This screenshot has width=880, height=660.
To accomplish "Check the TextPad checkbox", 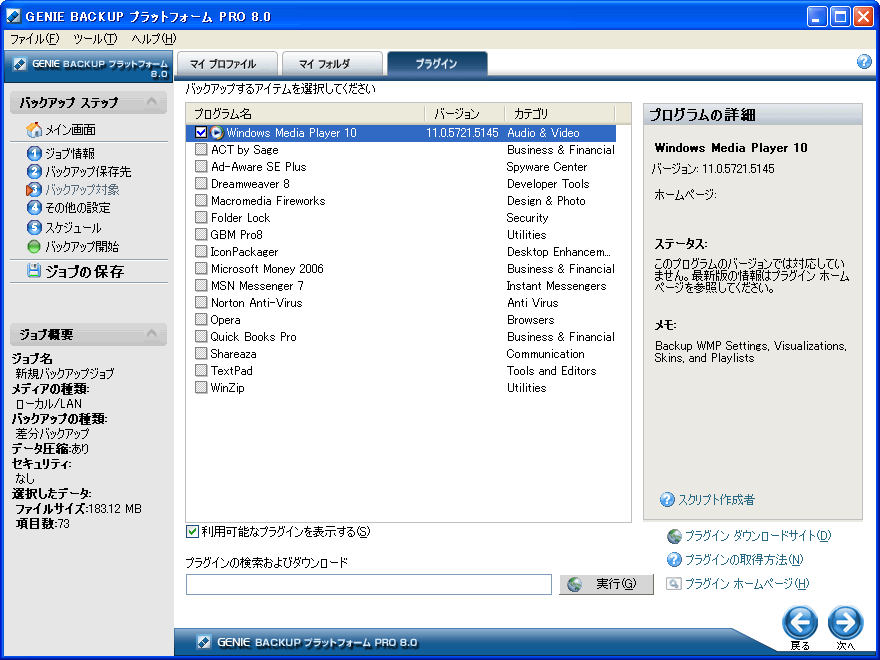I will [201, 370].
